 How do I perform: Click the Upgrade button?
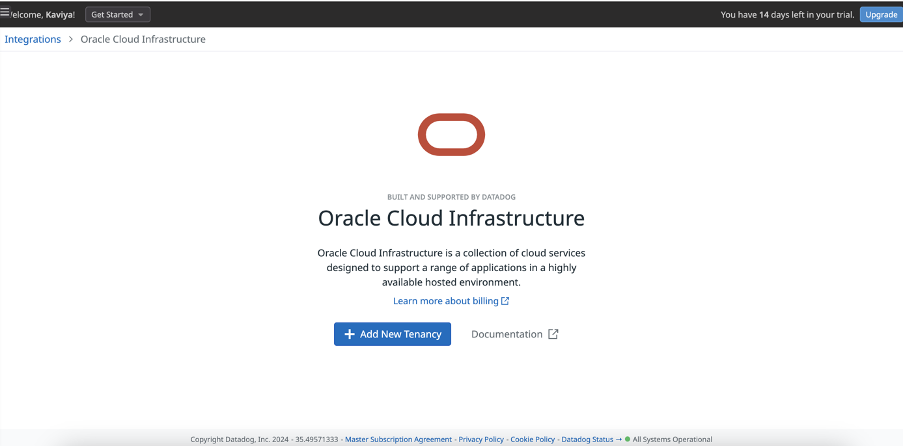(x=881, y=14)
